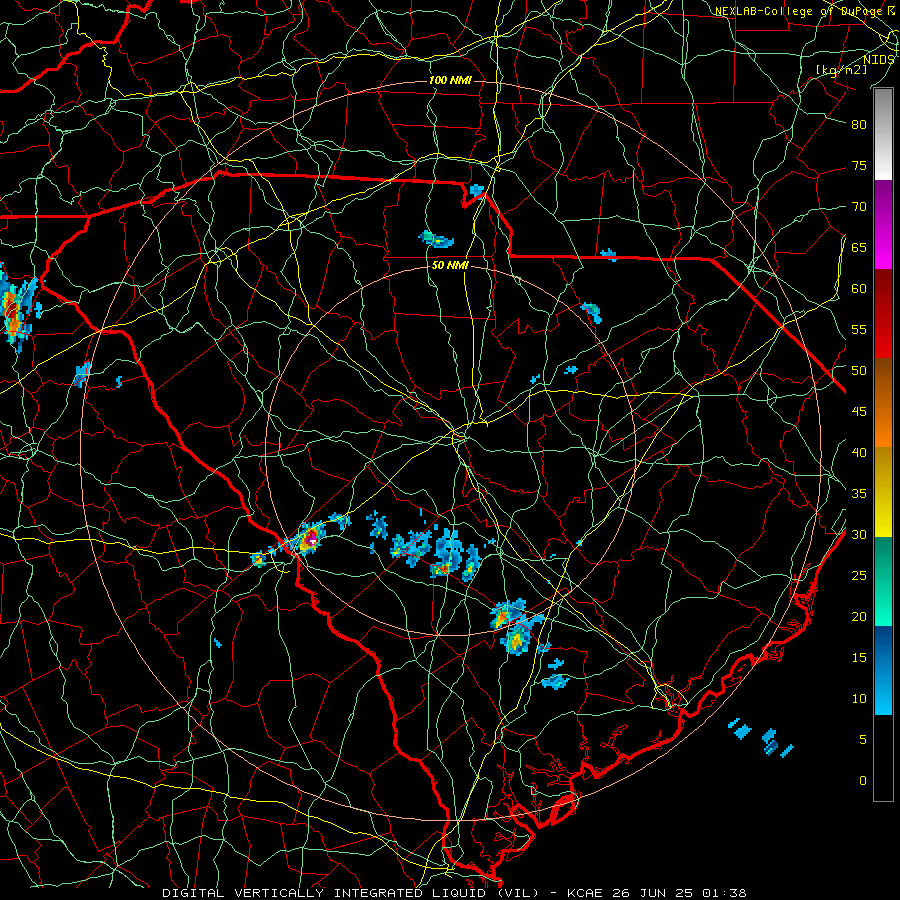Click the 25 value on the VIL scale
900x900 pixels.
coord(859,576)
